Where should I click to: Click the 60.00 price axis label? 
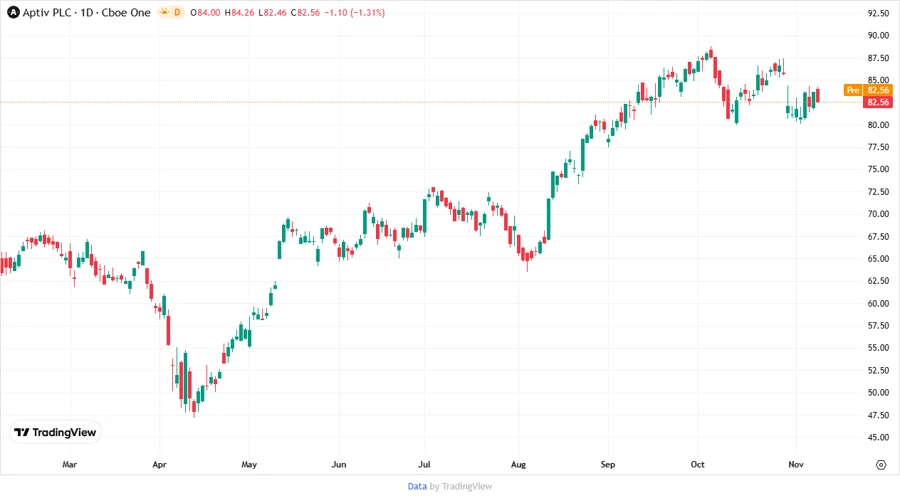[x=878, y=303]
